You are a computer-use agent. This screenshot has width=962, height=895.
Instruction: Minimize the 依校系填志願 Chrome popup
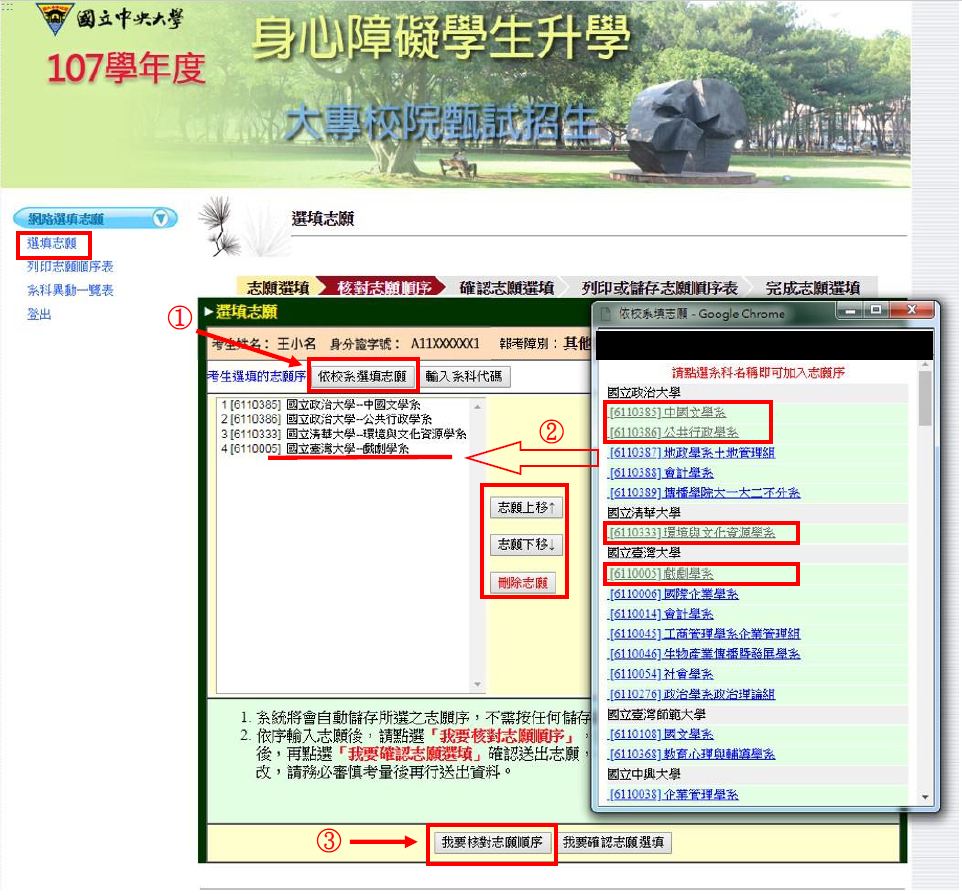[x=850, y=310]
